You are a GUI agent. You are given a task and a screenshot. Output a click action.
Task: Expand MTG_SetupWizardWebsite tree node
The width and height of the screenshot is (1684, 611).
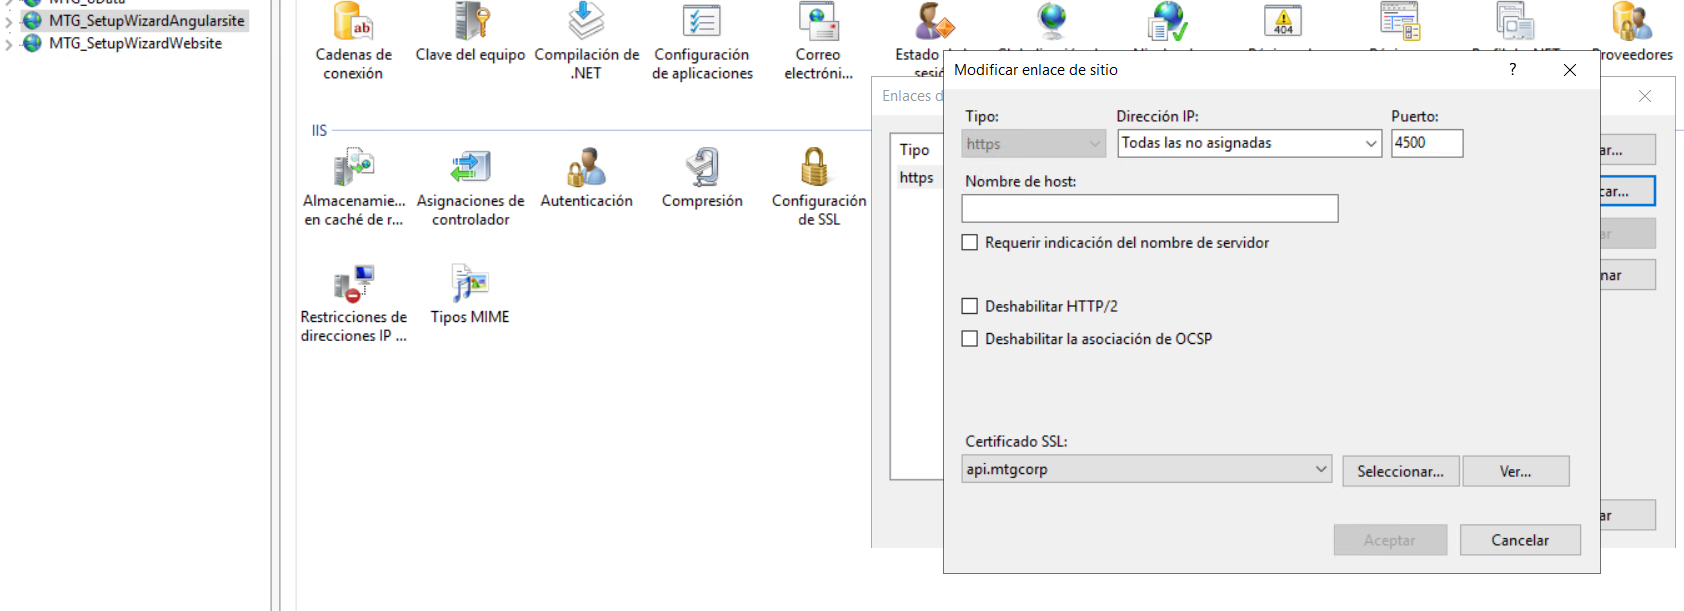click(9, 44)
